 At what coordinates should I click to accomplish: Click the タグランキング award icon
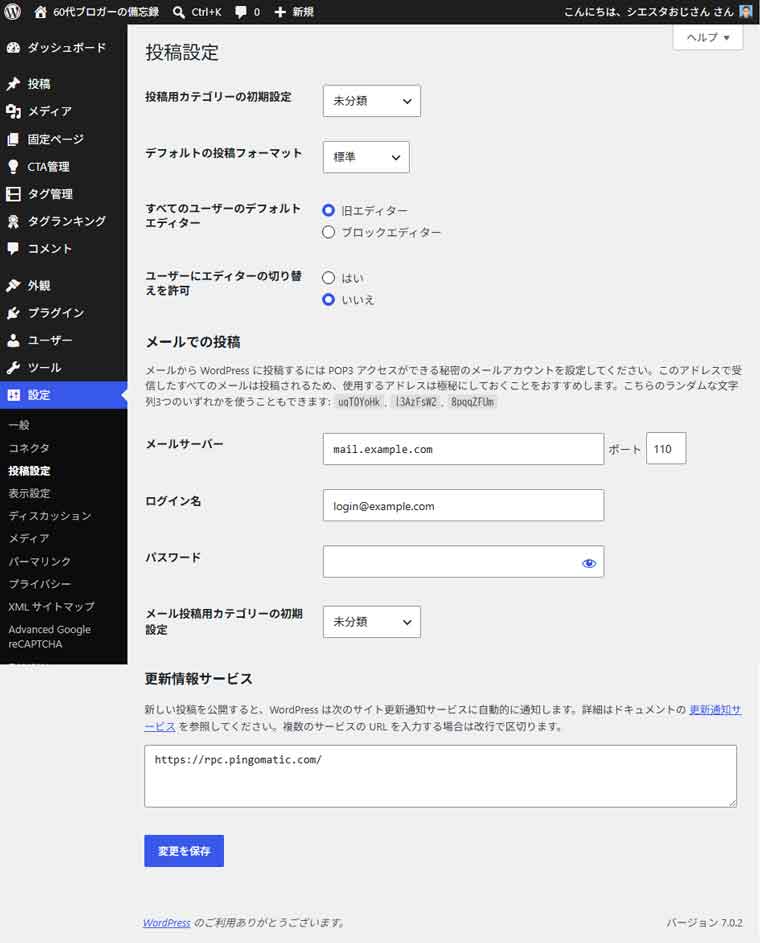tap(13, 221)
